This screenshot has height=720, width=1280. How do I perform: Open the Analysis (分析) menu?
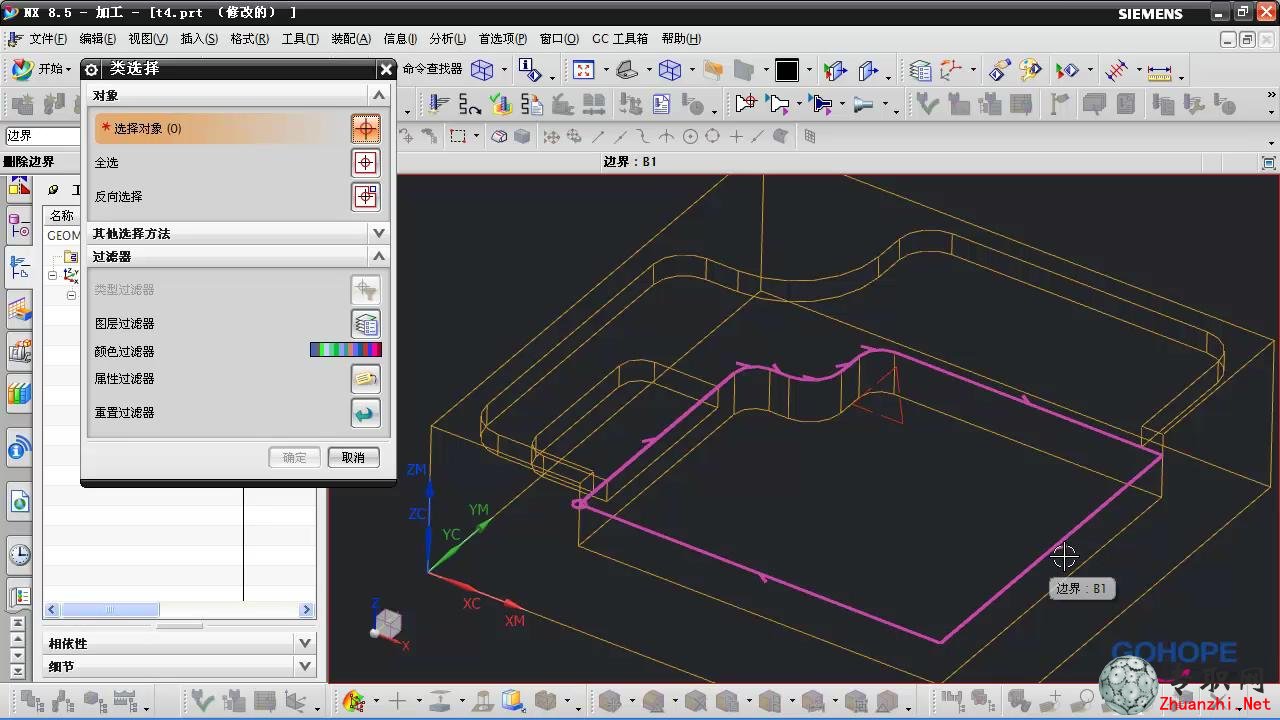(447, 38)
